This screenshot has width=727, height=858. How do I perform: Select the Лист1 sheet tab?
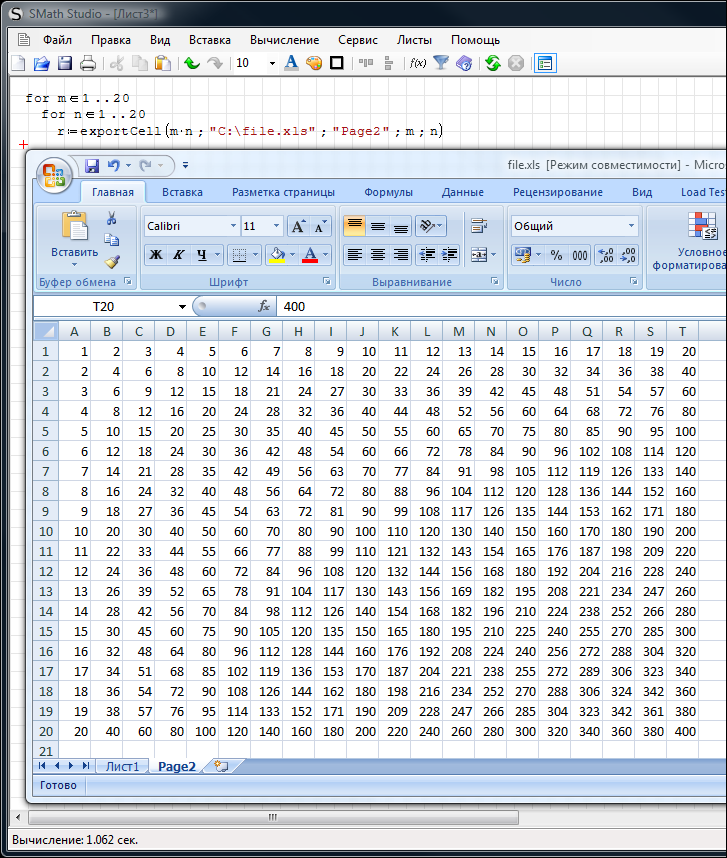pyautogui.click(x=122, y=766)
